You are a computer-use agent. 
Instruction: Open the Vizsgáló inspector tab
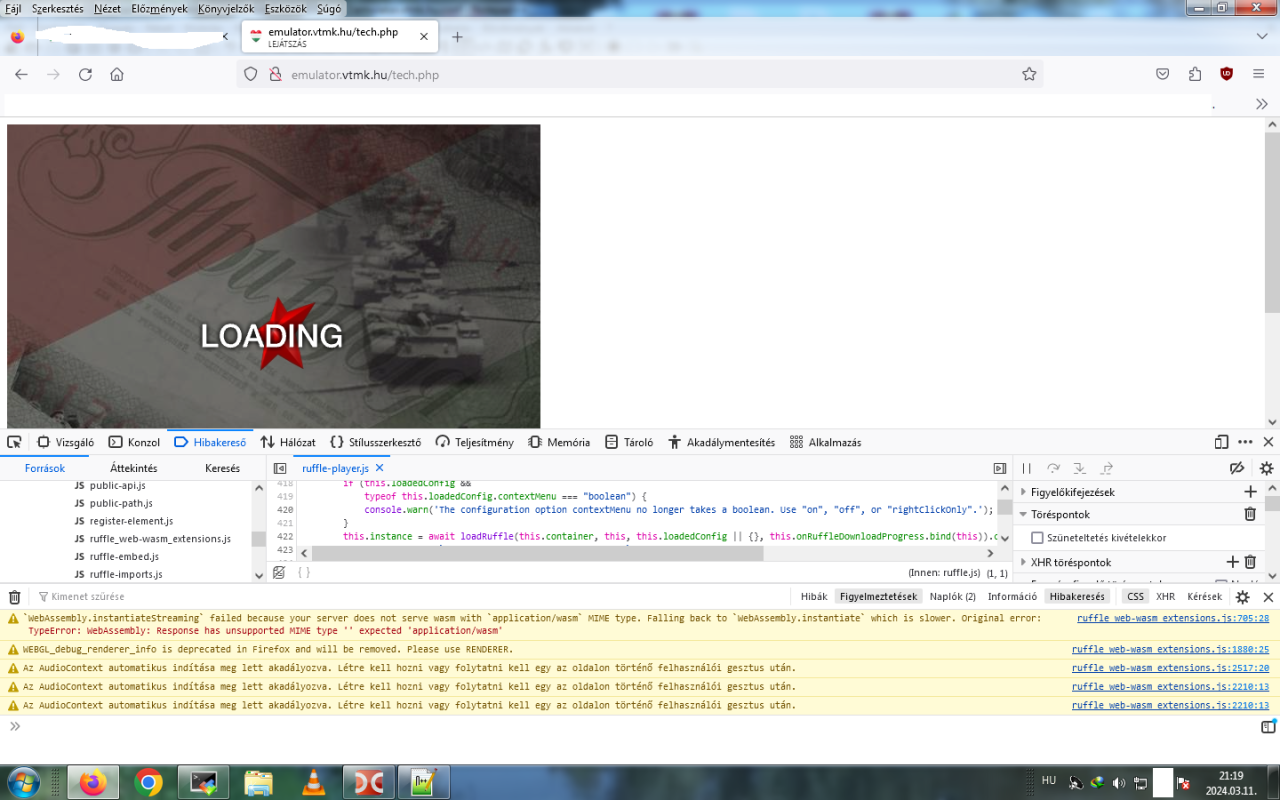pos(66,442)
